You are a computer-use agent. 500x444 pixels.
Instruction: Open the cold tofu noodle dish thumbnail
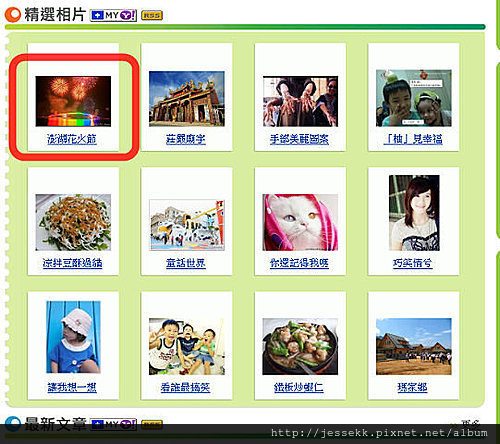click(73, 222)
